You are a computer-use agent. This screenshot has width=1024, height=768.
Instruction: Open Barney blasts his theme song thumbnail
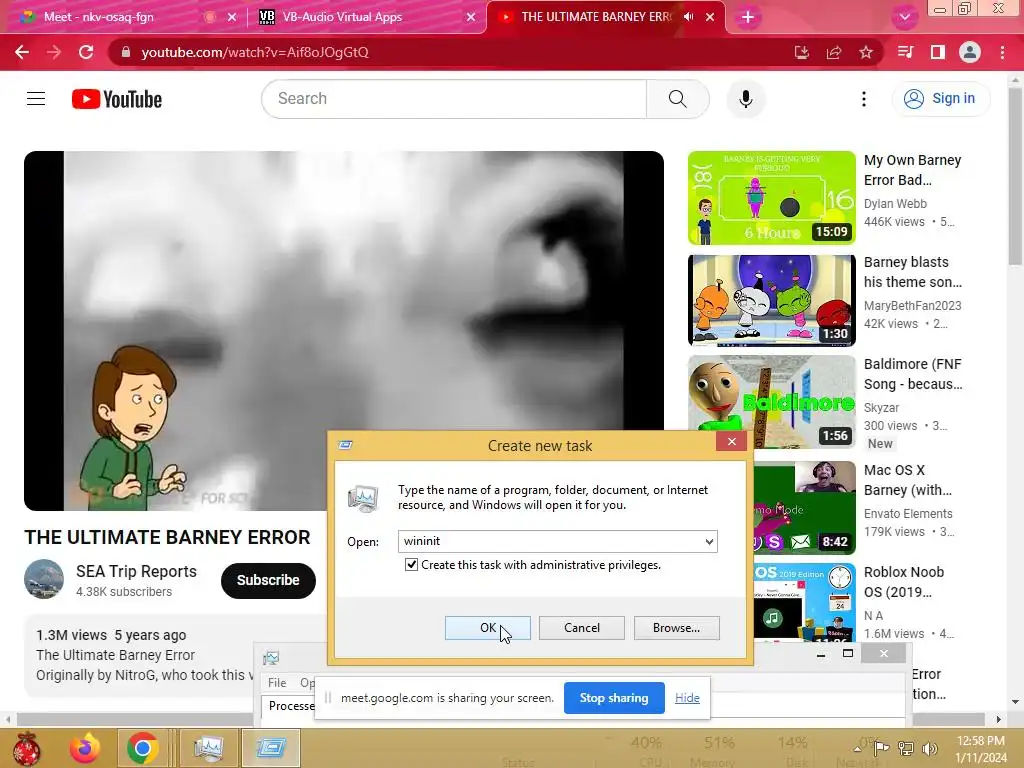771,300
